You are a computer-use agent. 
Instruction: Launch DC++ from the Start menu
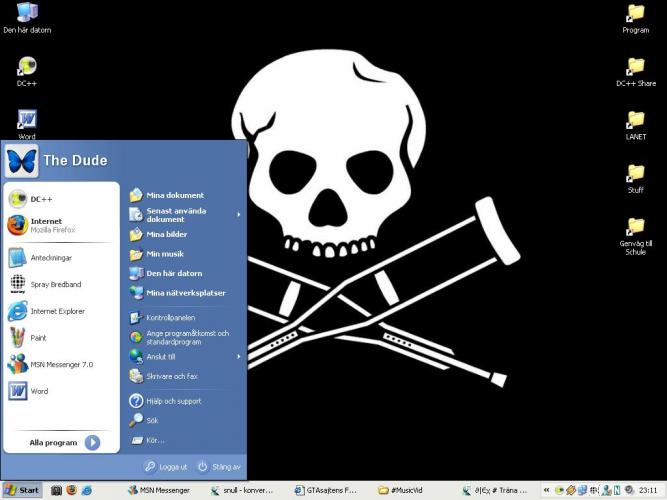point(40,199)
